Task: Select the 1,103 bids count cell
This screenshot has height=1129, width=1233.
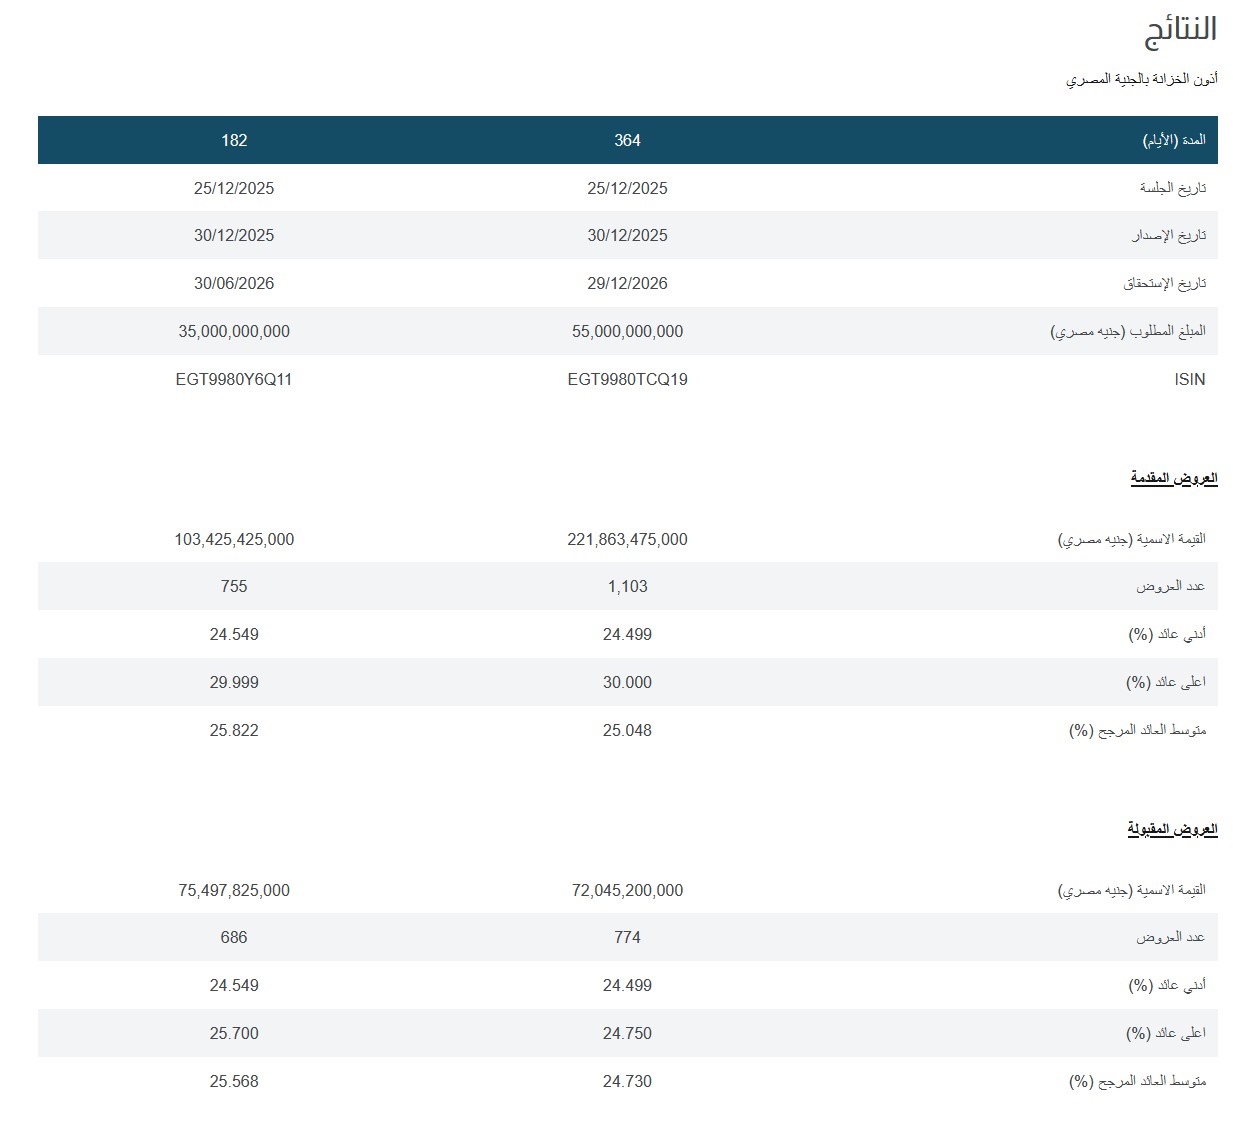Action: click(x=627, y=586)
